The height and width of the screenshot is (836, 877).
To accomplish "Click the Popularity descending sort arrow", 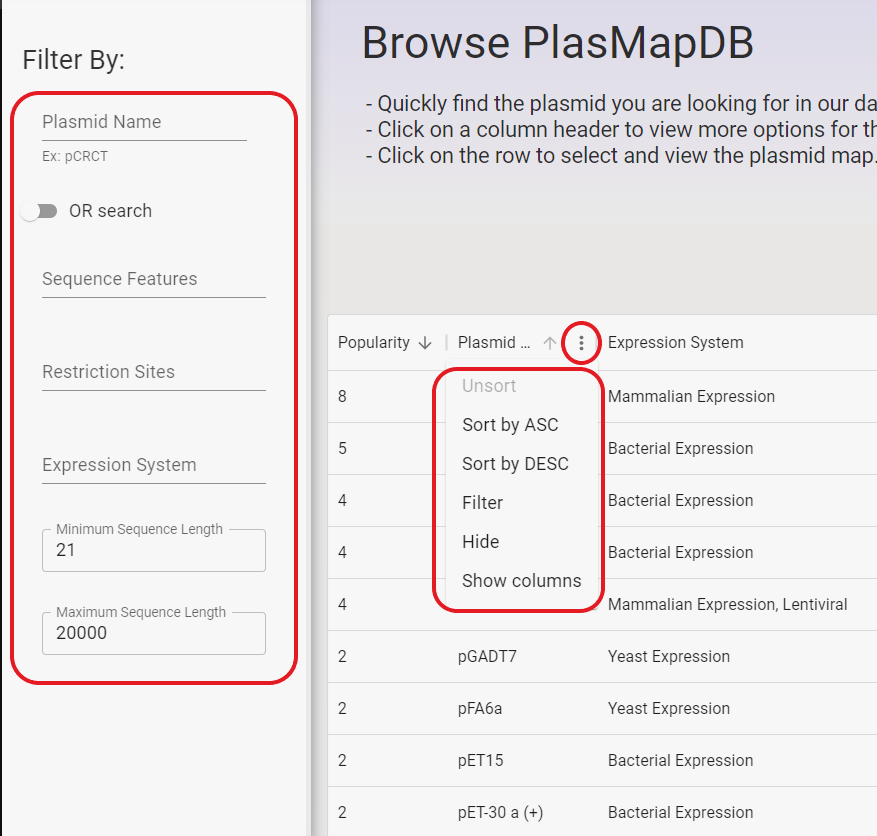I will coord(425,343).
